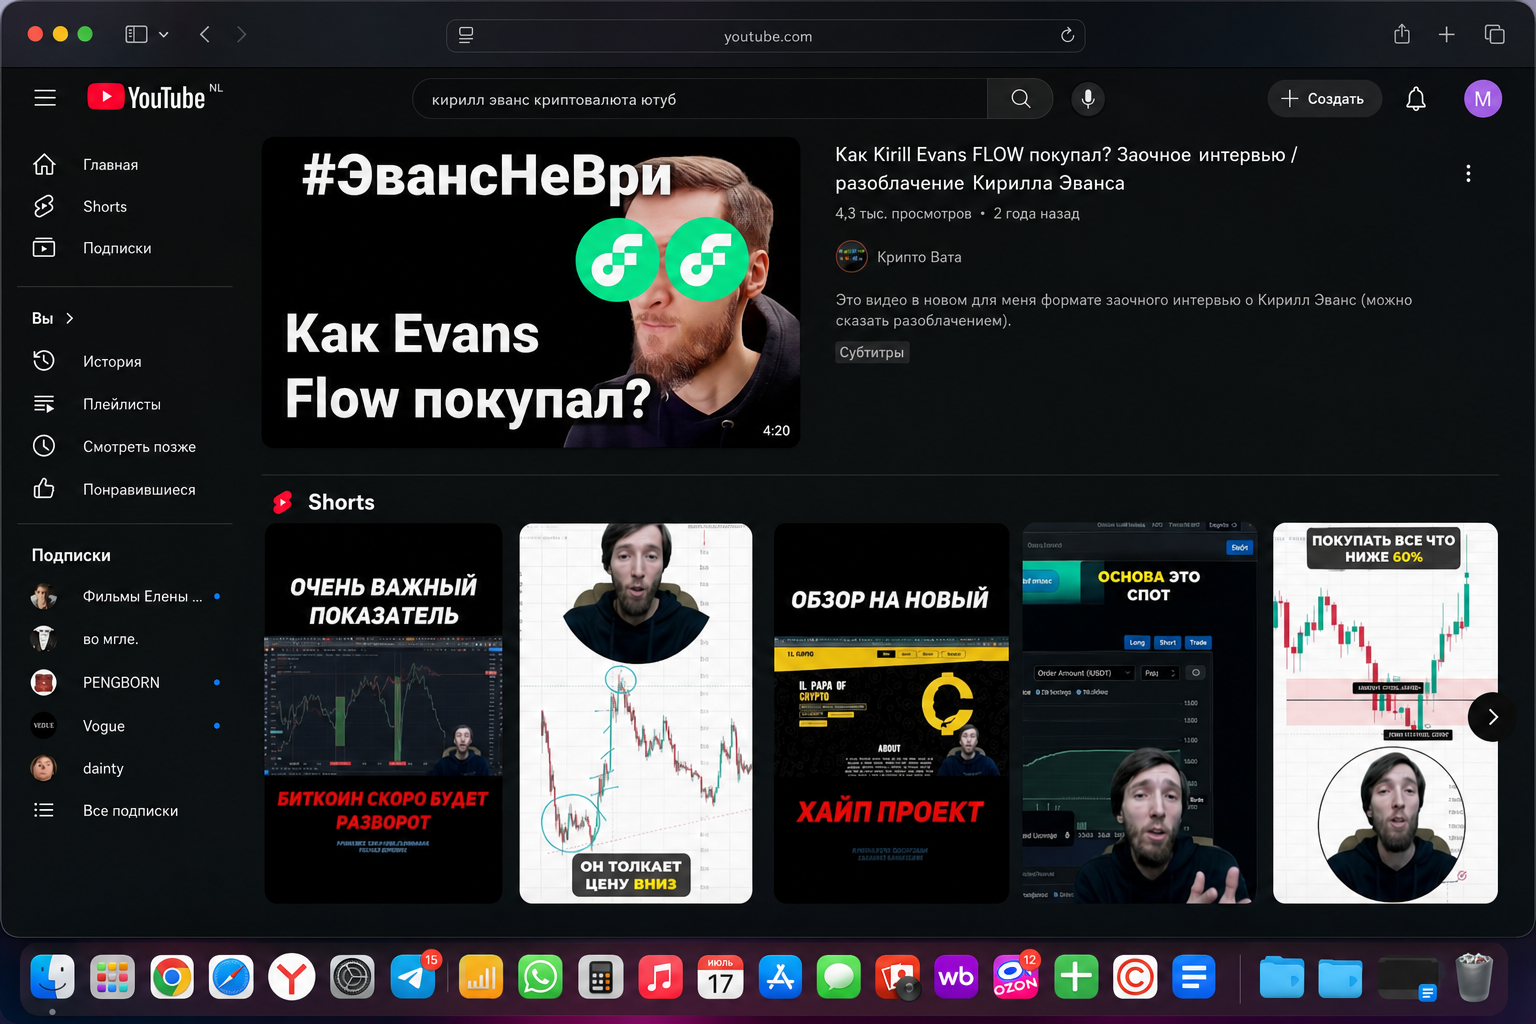This screenshot has height=1024, width=1536.
Task: Open Крипто Вата channel
Action: pos(919,257)
